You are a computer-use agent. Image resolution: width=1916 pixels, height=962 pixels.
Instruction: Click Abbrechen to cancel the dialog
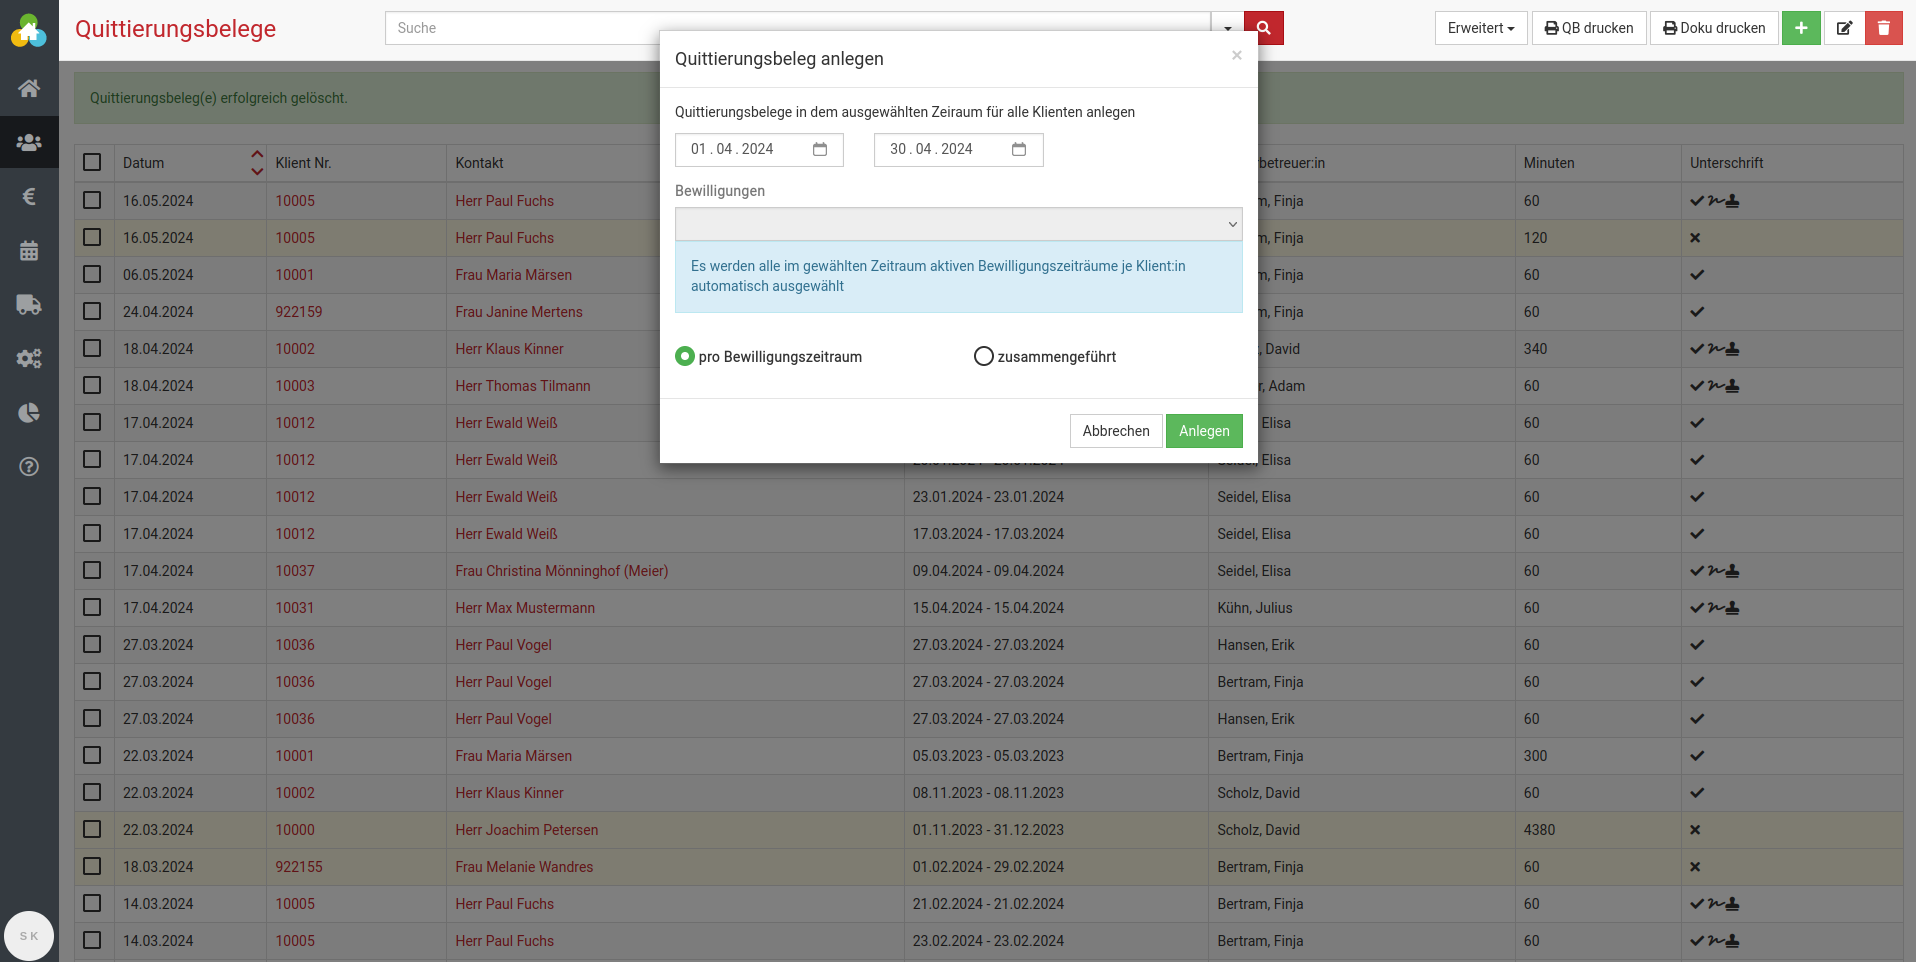click(1115, 431)
